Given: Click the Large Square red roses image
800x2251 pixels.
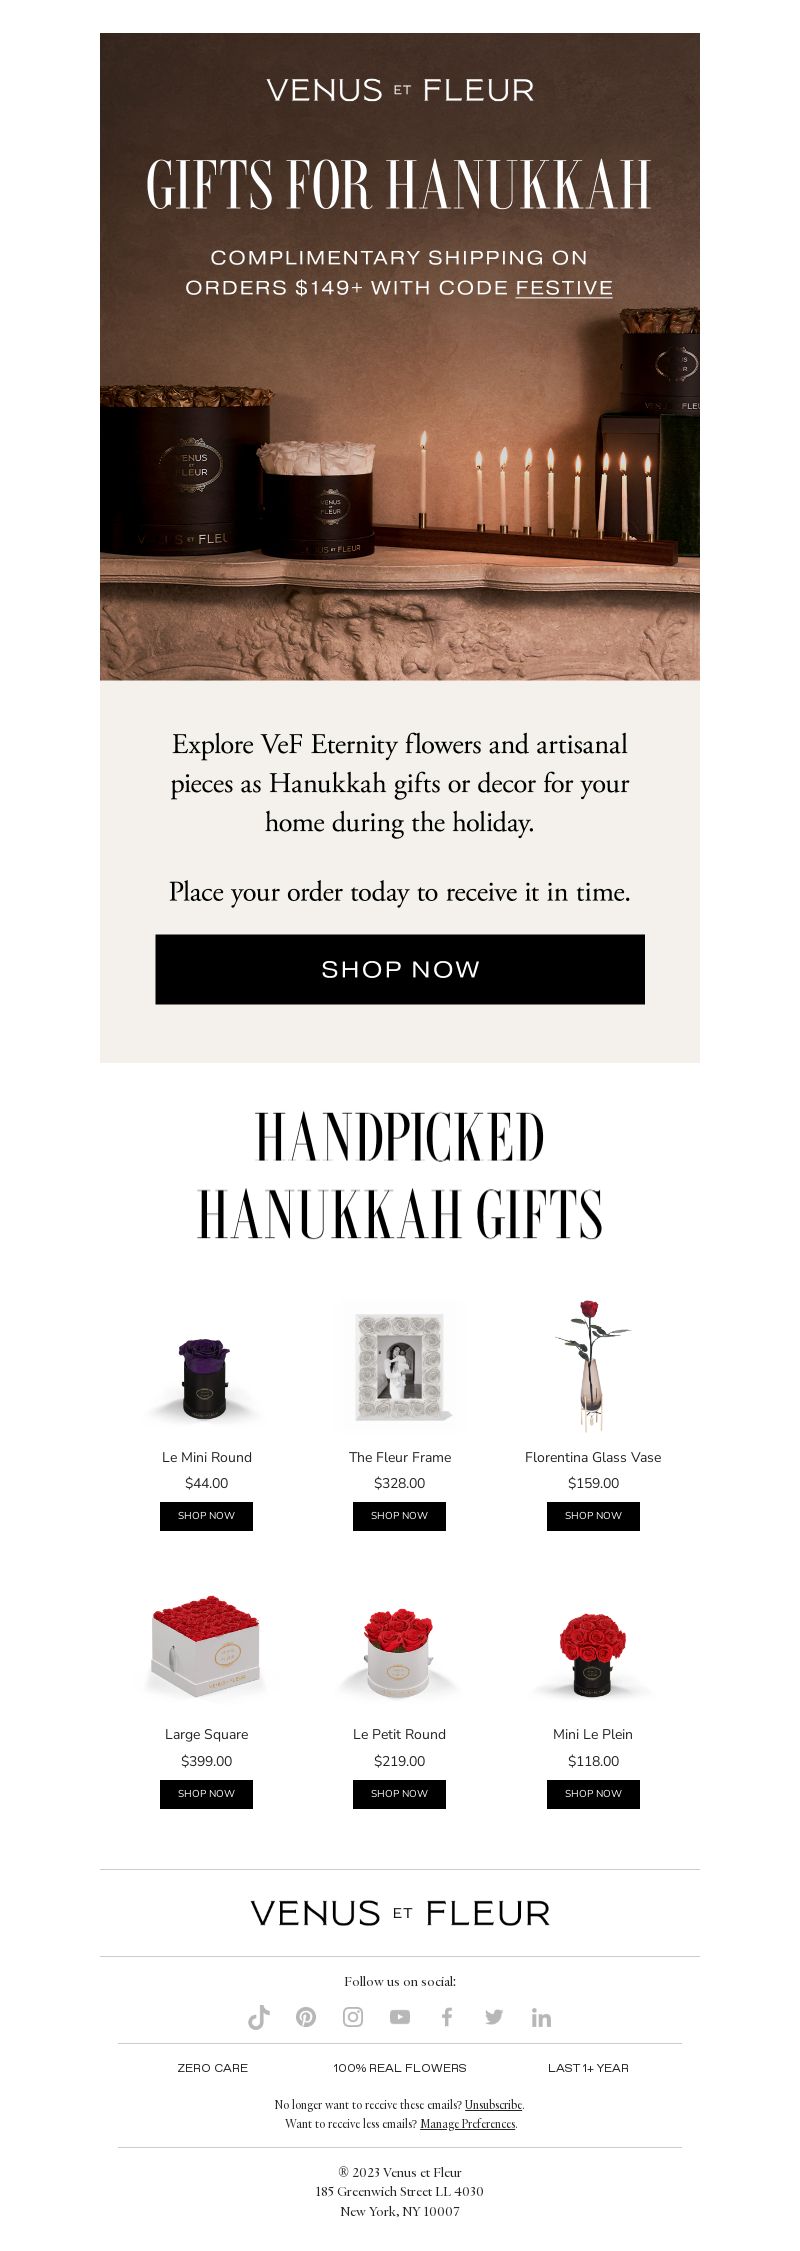Looking at the screenshot, I should point(206,1645).
